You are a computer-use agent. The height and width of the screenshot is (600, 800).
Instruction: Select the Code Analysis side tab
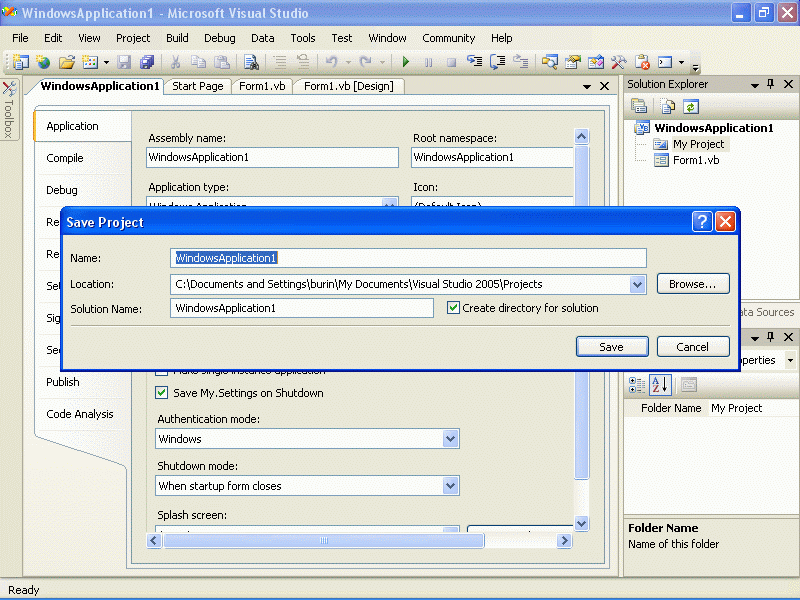(x=80, y=414)
